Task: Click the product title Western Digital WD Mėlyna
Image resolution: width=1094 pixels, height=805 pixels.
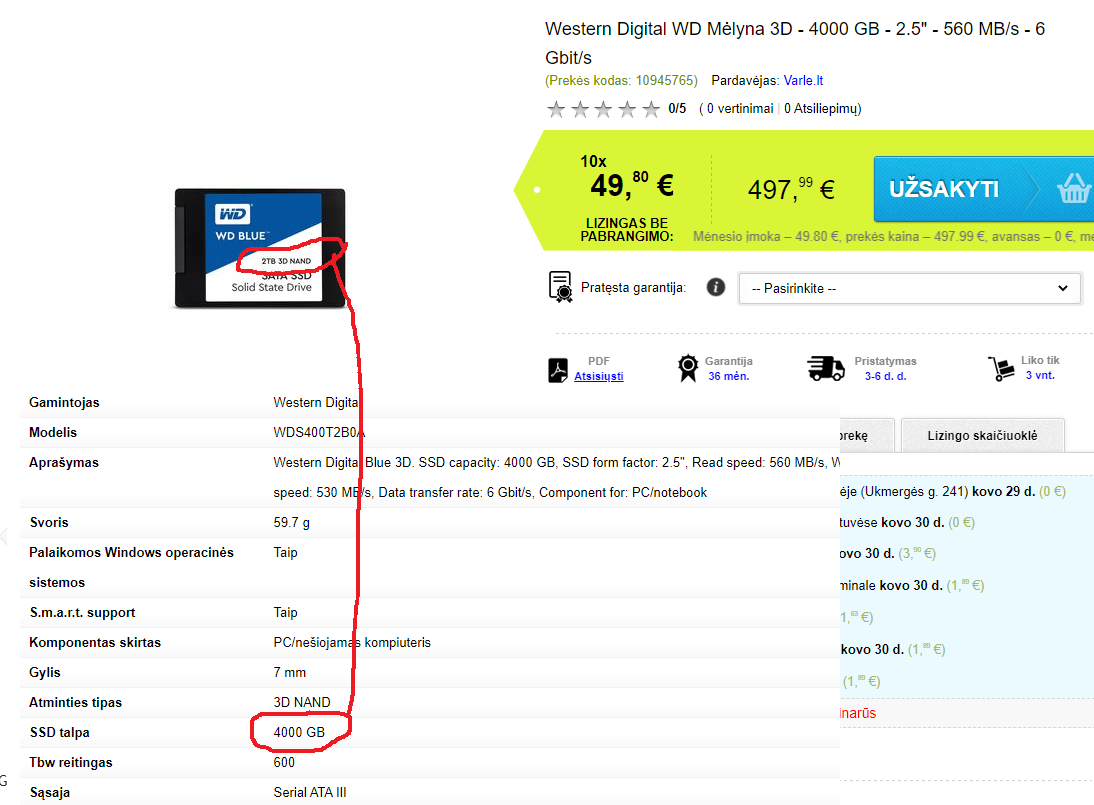Action: (795, 43)
